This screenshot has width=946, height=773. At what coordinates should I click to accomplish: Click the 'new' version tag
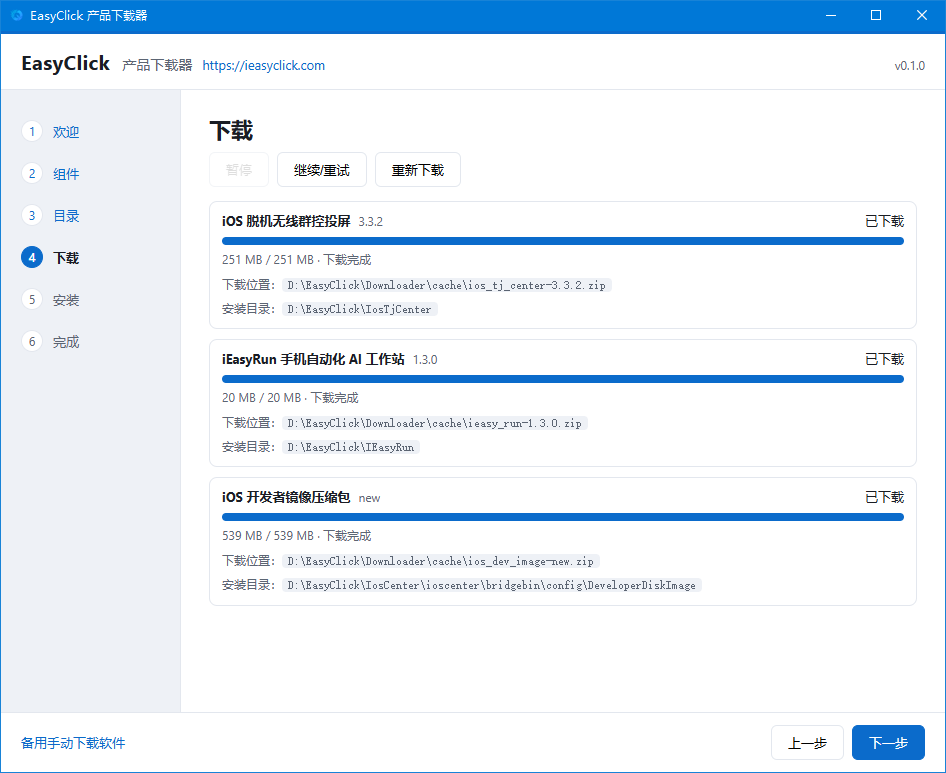[369, 498]
